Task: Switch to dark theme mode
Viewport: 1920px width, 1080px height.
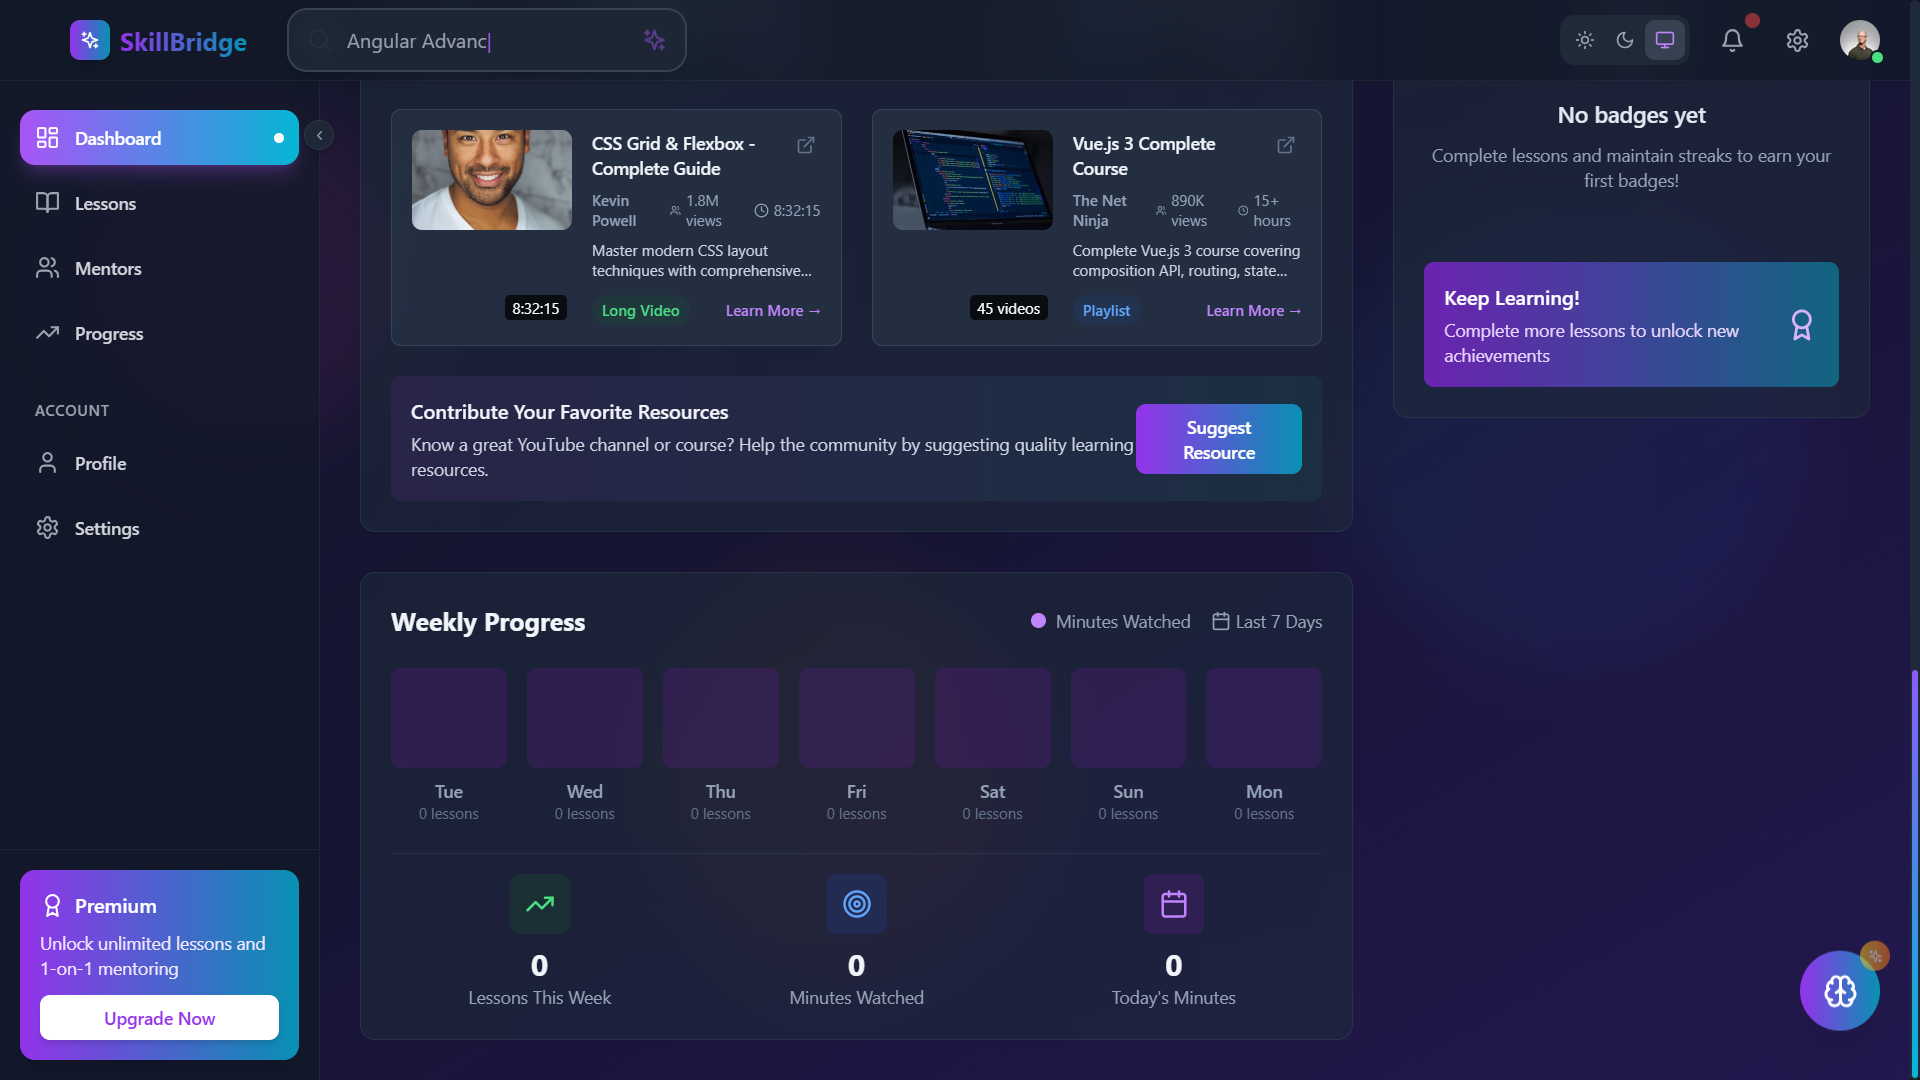Action: pos(1625,40)
